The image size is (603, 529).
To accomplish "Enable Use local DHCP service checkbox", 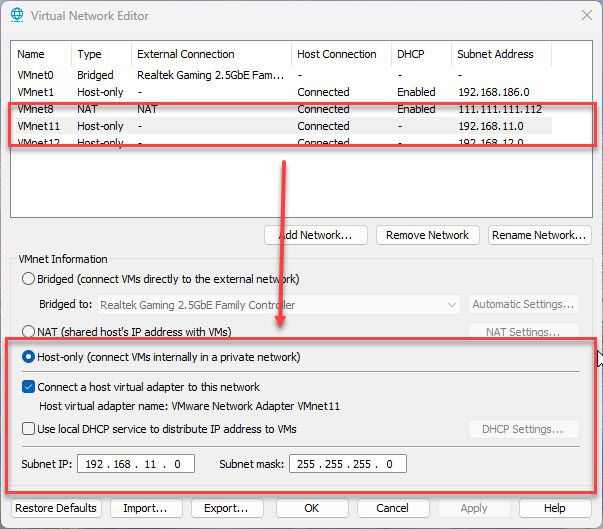I will (x=28, y=428).
